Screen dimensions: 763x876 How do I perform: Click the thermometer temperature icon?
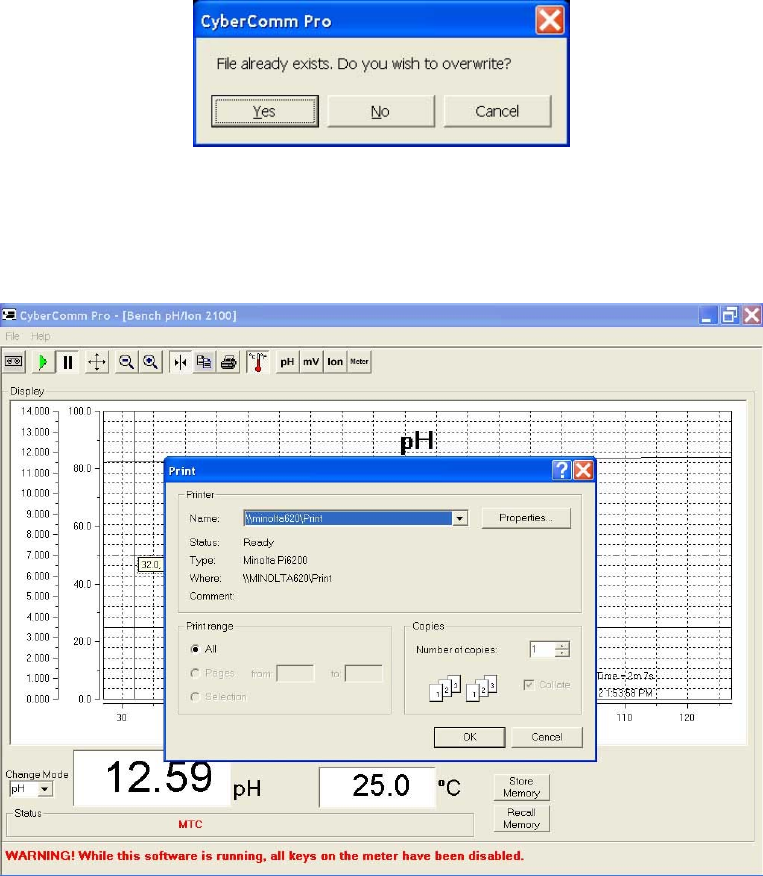pos(257,362)
